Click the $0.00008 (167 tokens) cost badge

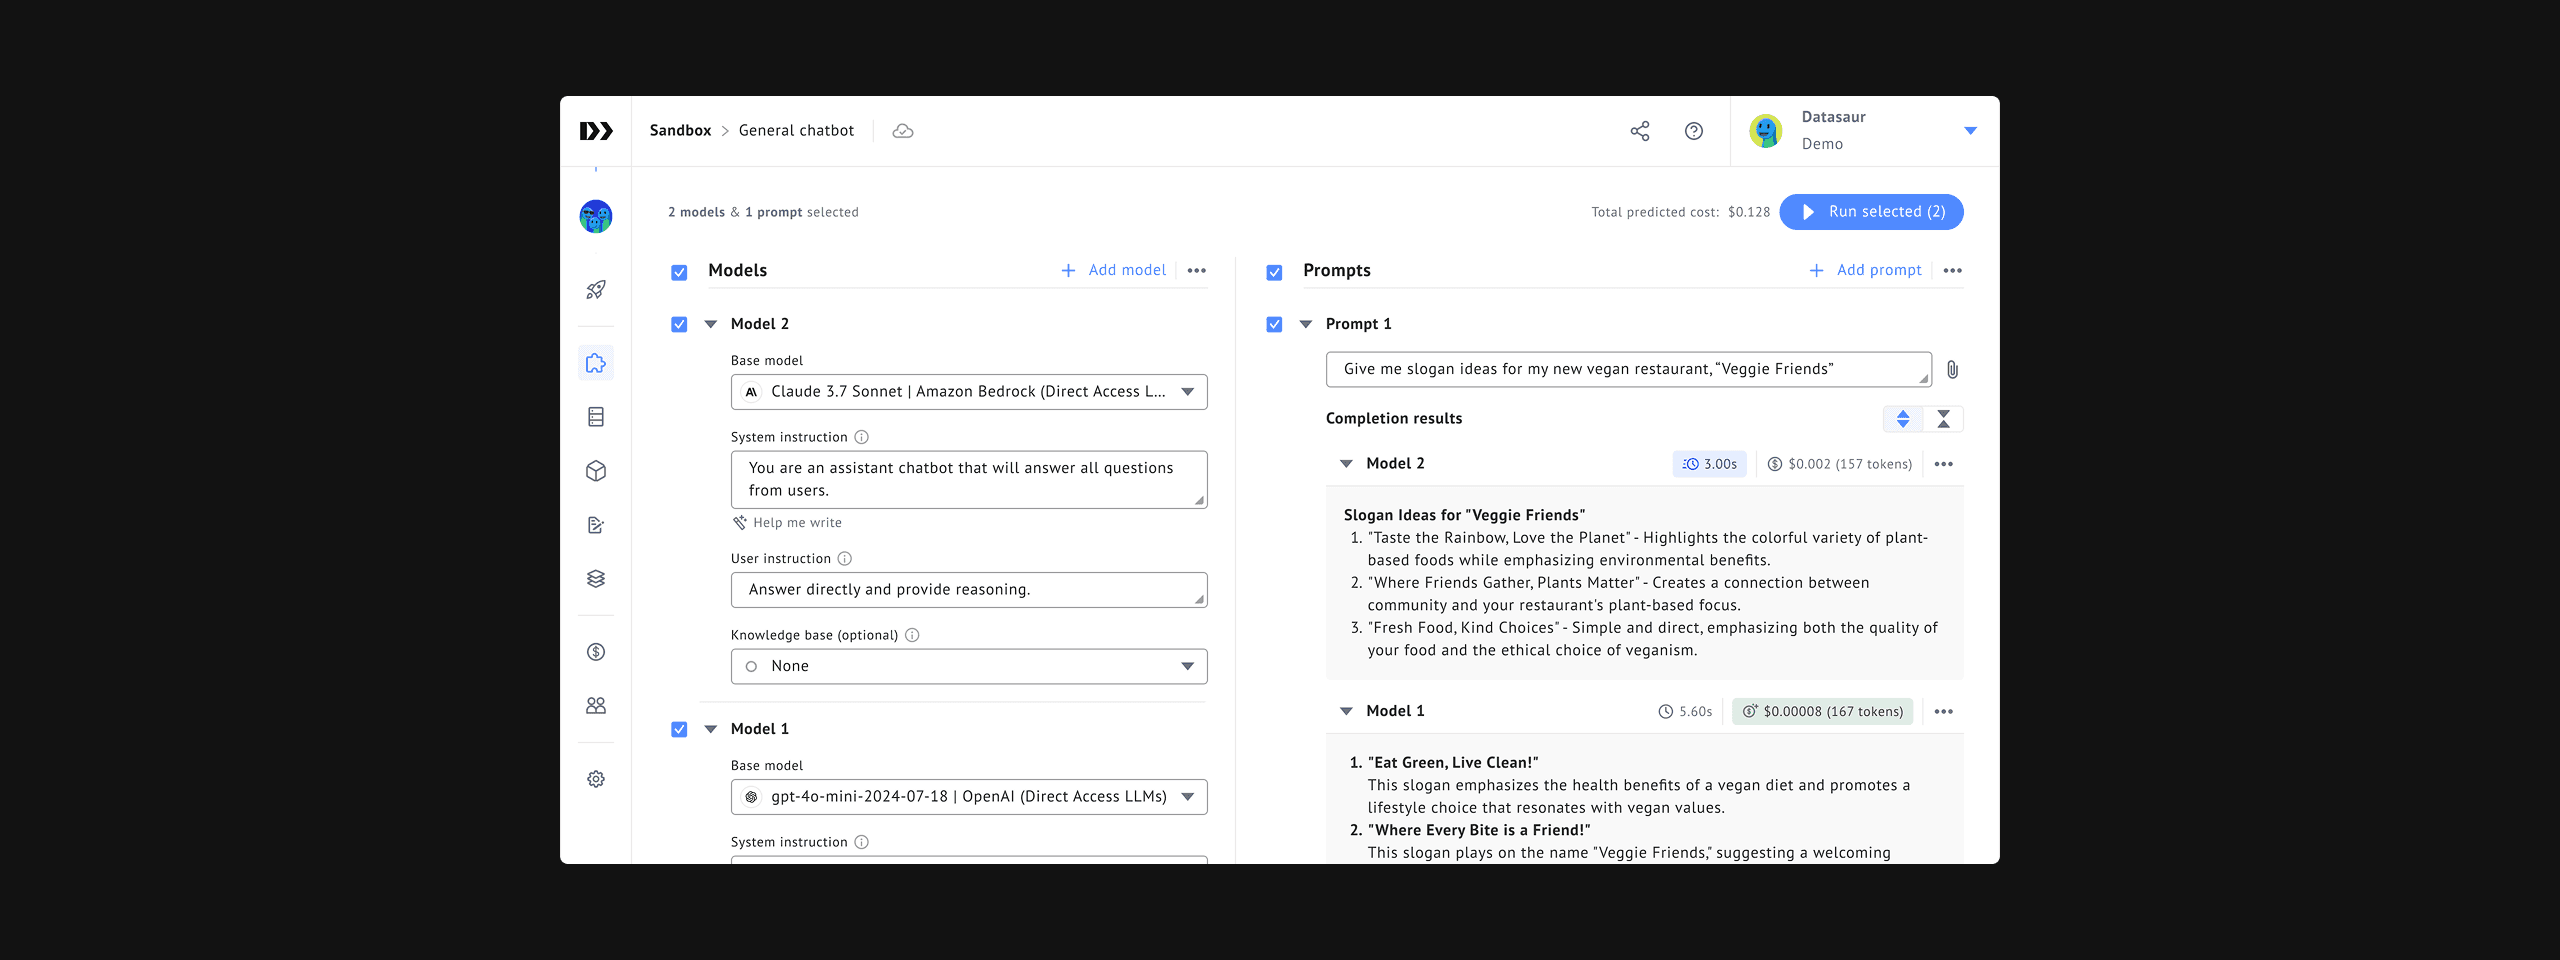tap(1823, 712)
